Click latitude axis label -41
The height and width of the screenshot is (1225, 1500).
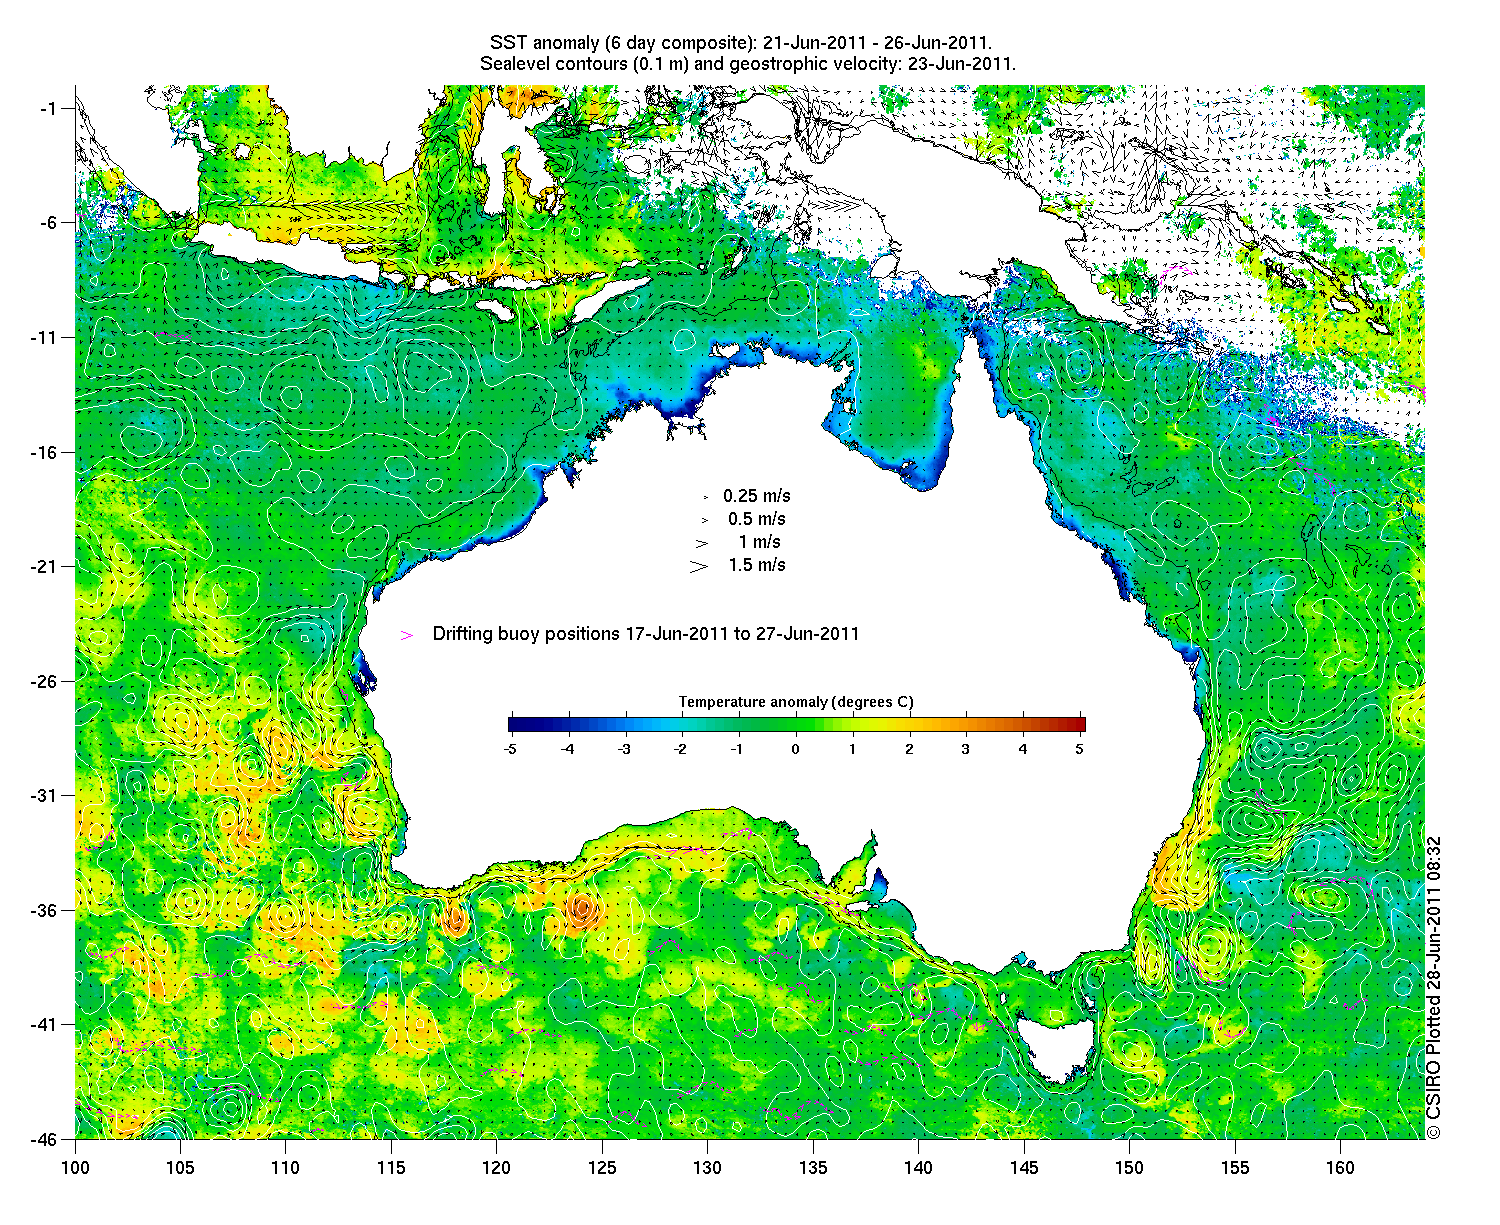click(46, 1025)
